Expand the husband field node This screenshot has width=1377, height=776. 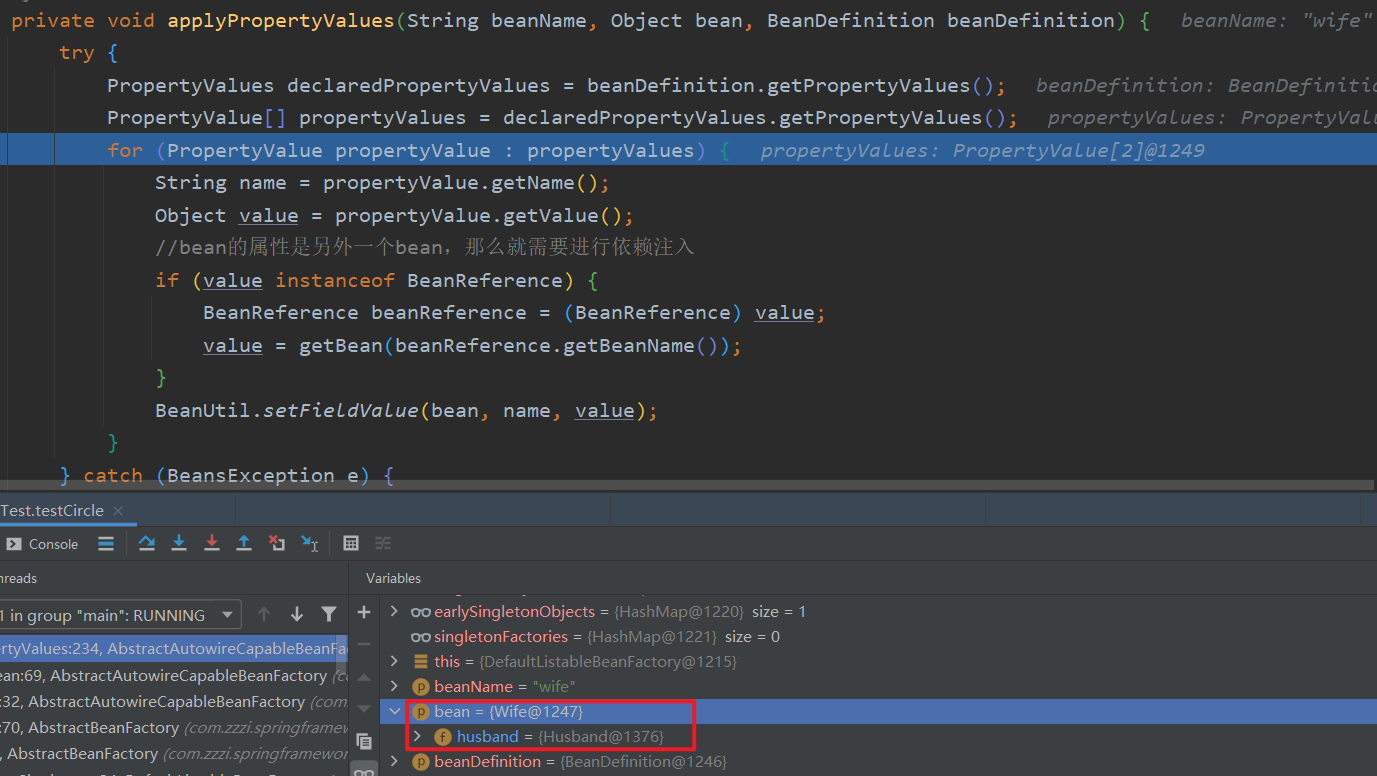tap(418, 737)
